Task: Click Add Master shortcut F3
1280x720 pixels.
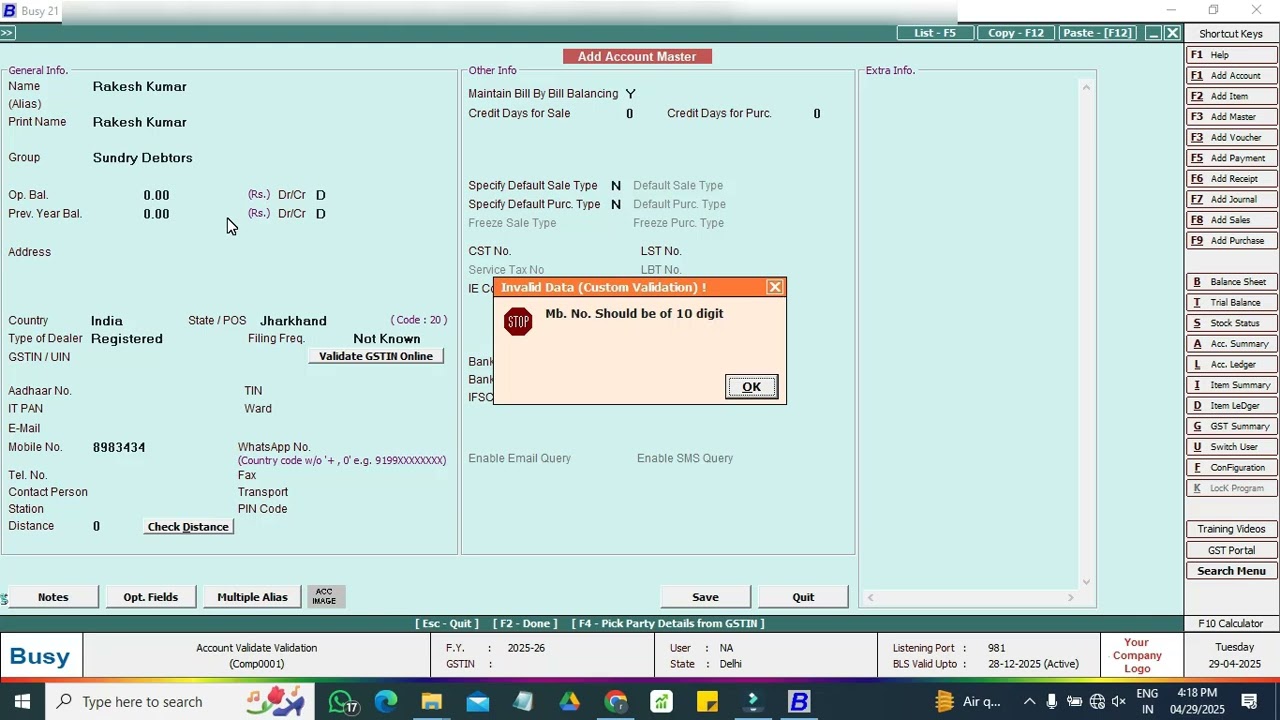Action: (1231, 117)
